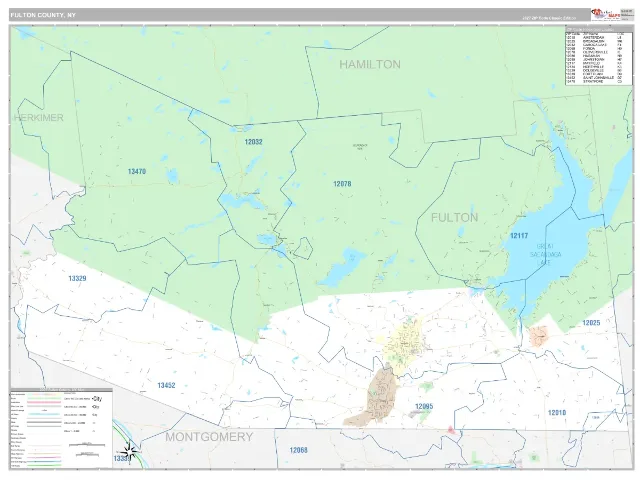
Task: Select ZIP code 12078 label
Action: (342, 184)
